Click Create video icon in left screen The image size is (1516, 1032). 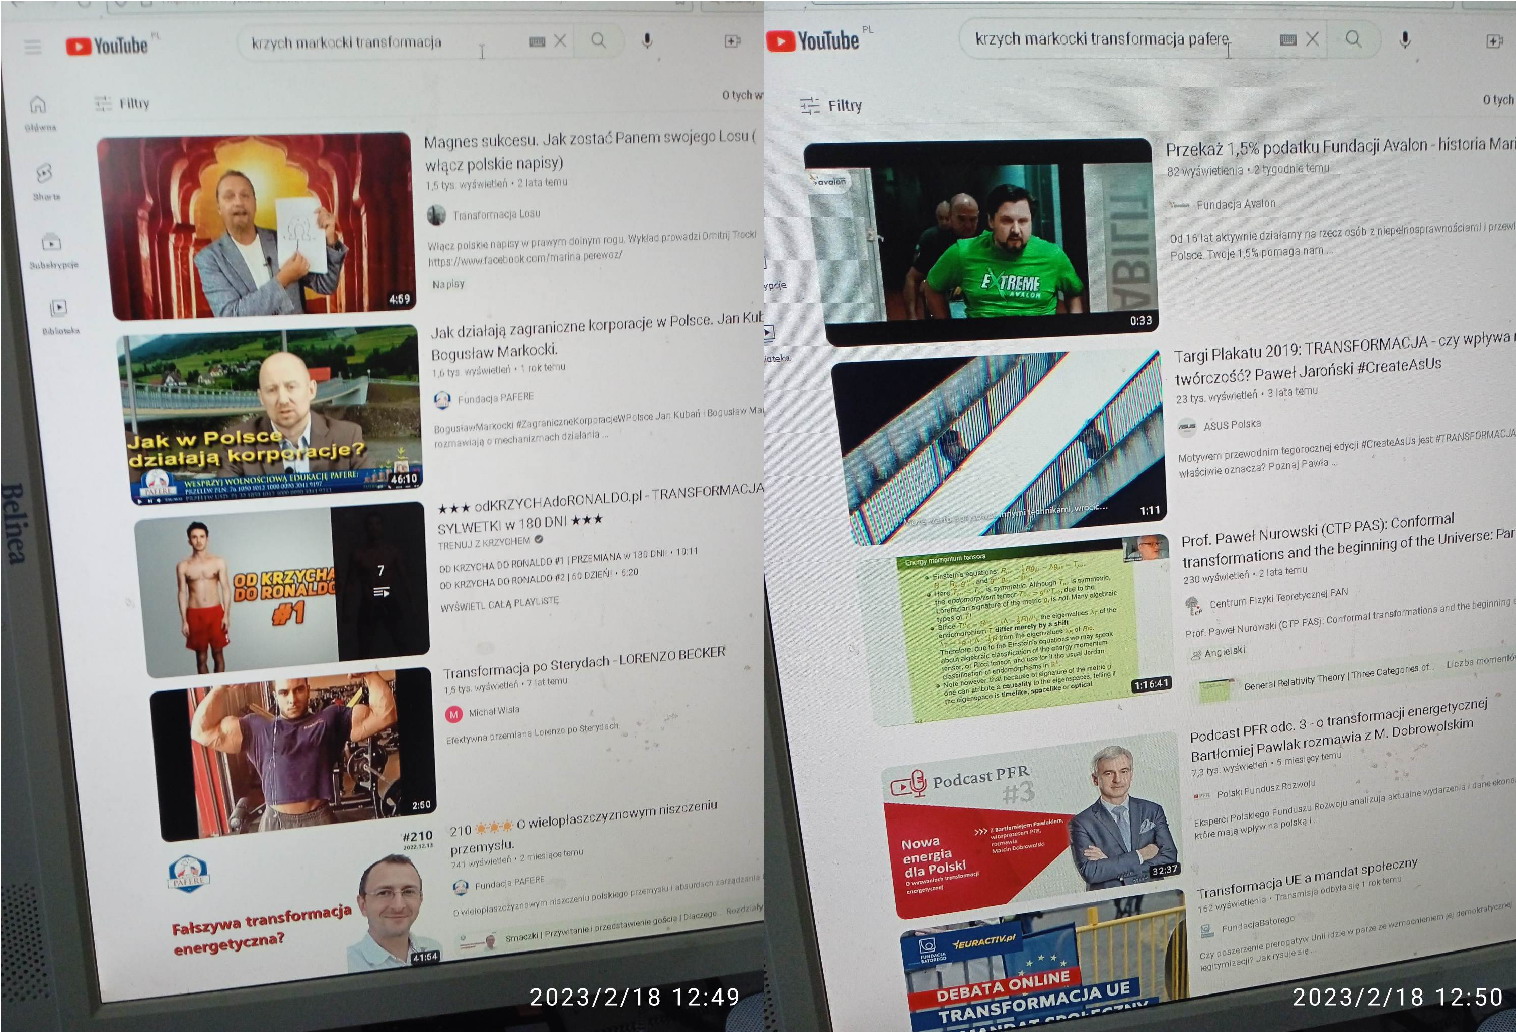pyautogui.click(x=732, y=41)
